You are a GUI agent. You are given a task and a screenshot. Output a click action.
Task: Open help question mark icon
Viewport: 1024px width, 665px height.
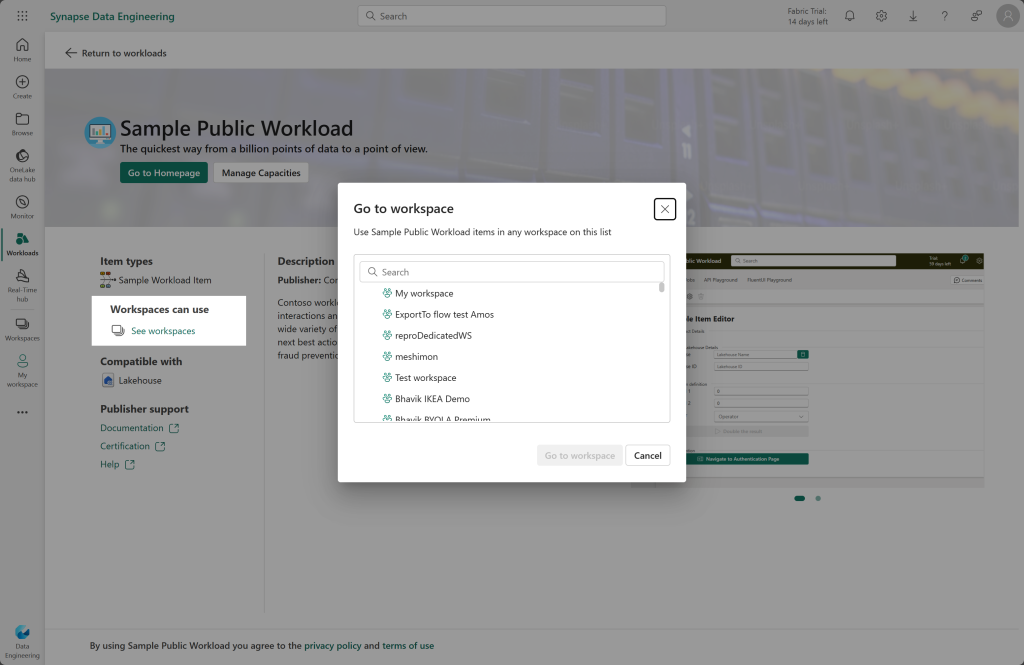(x=944, y=16)
